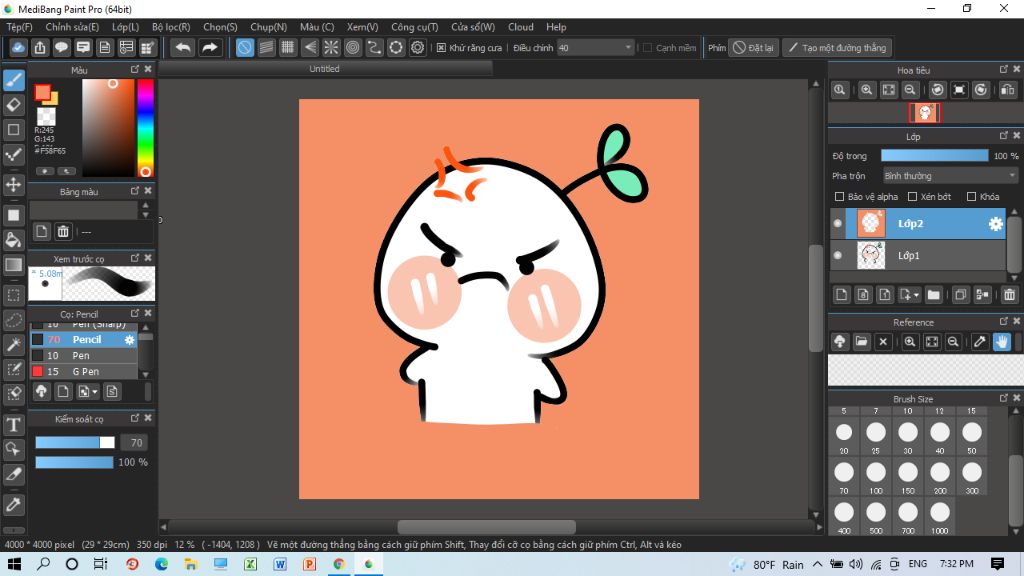
Task: Select the Gradient tool
Action: coord(14,264)
